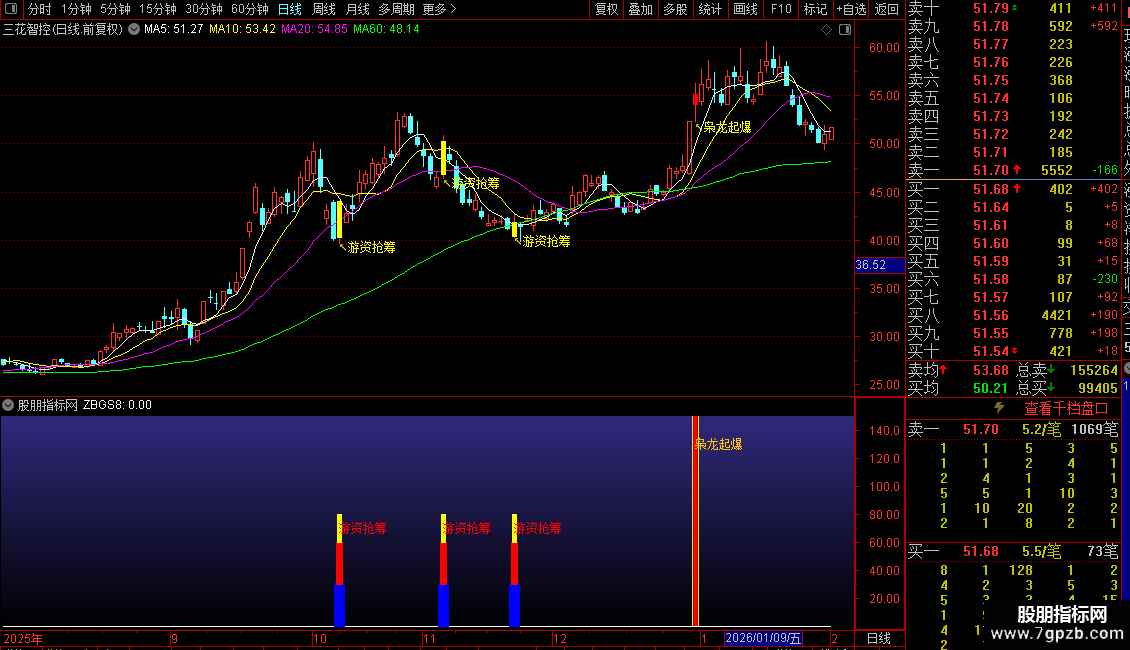1130x650 pixels.
Task: Expand the 更多 periods menu
Action: point(440,9)
